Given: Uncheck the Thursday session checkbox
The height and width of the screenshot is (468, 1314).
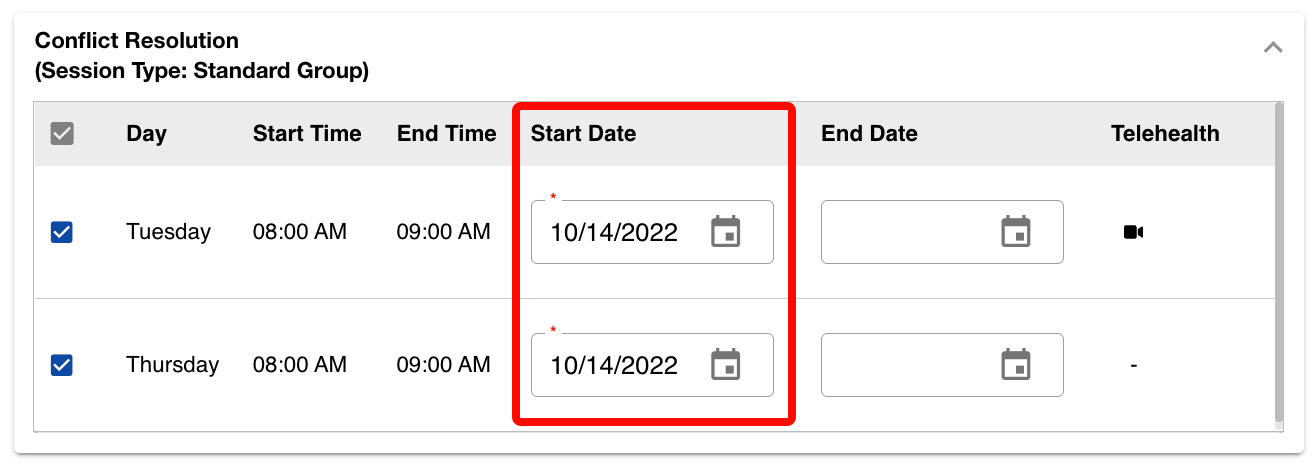Looking at the screenshot, I should coord(62,365).
